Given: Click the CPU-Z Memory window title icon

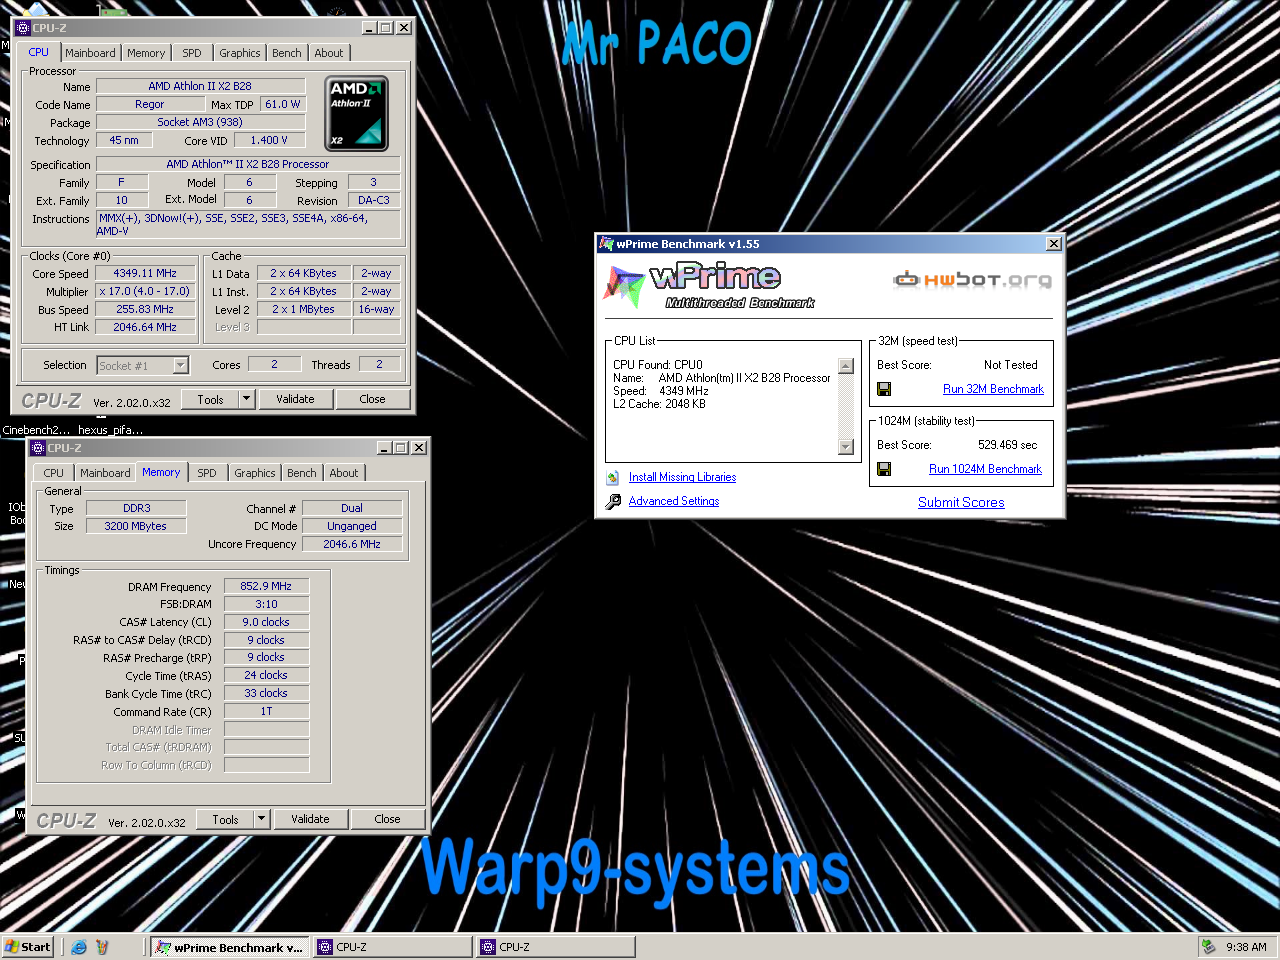Looking at the screenshot, I should (x=38, y=448).
